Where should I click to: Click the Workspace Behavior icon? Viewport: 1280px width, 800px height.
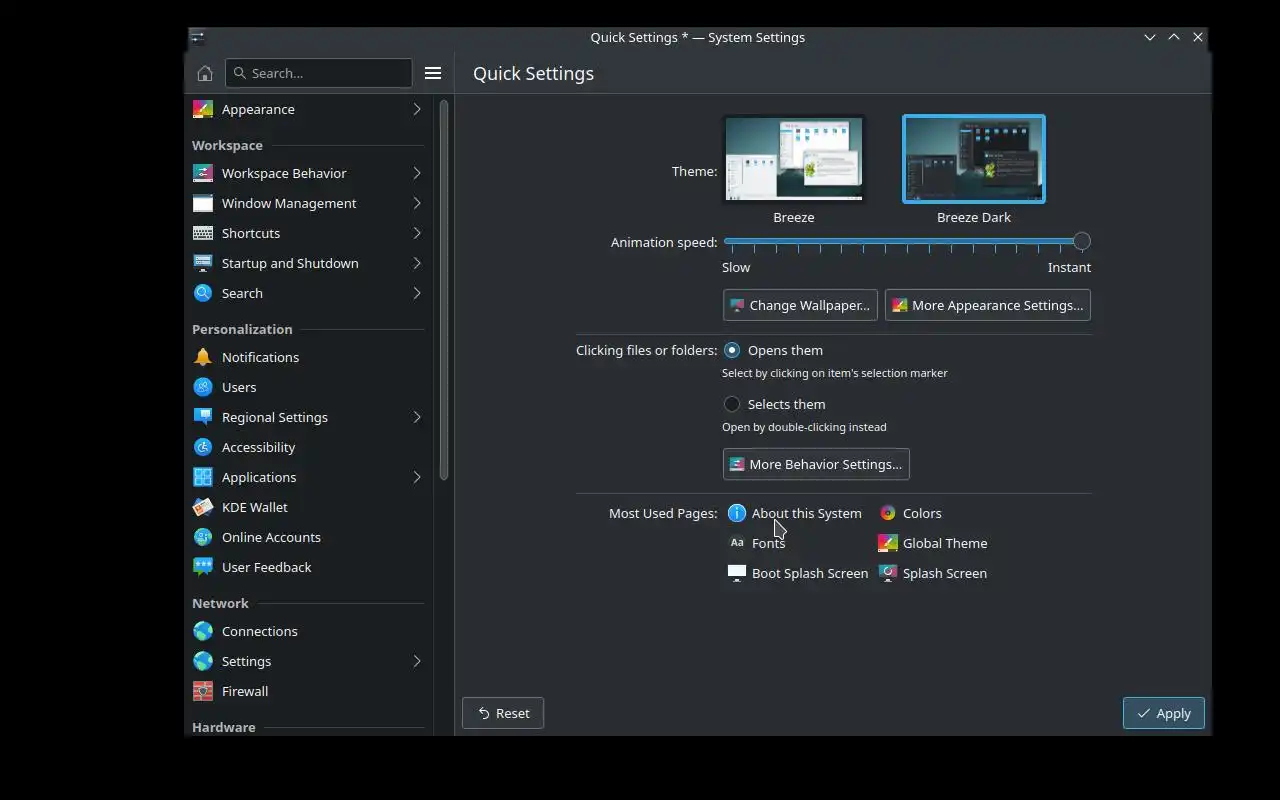pyautogui.click(x=203, y=173)
